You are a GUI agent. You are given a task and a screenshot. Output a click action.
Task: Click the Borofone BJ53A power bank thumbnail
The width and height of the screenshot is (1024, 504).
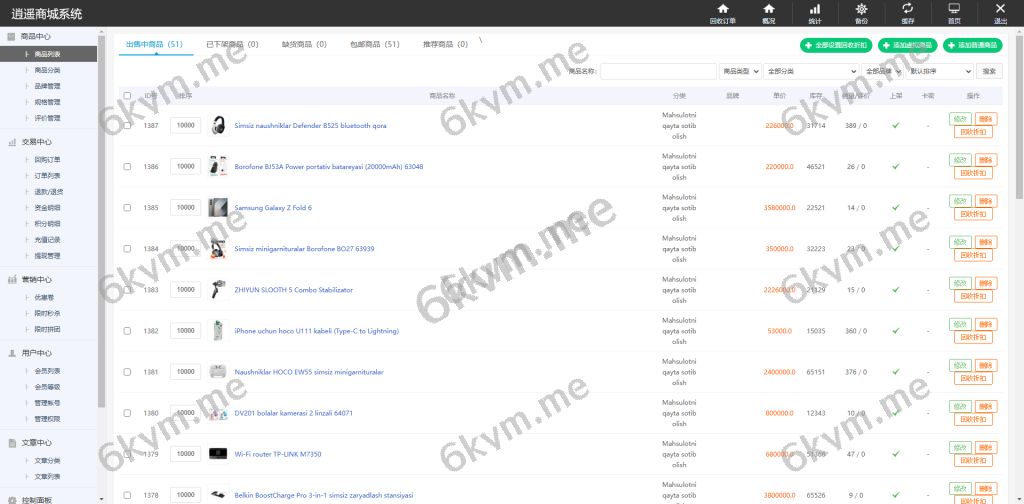click(x=218, y=166)
